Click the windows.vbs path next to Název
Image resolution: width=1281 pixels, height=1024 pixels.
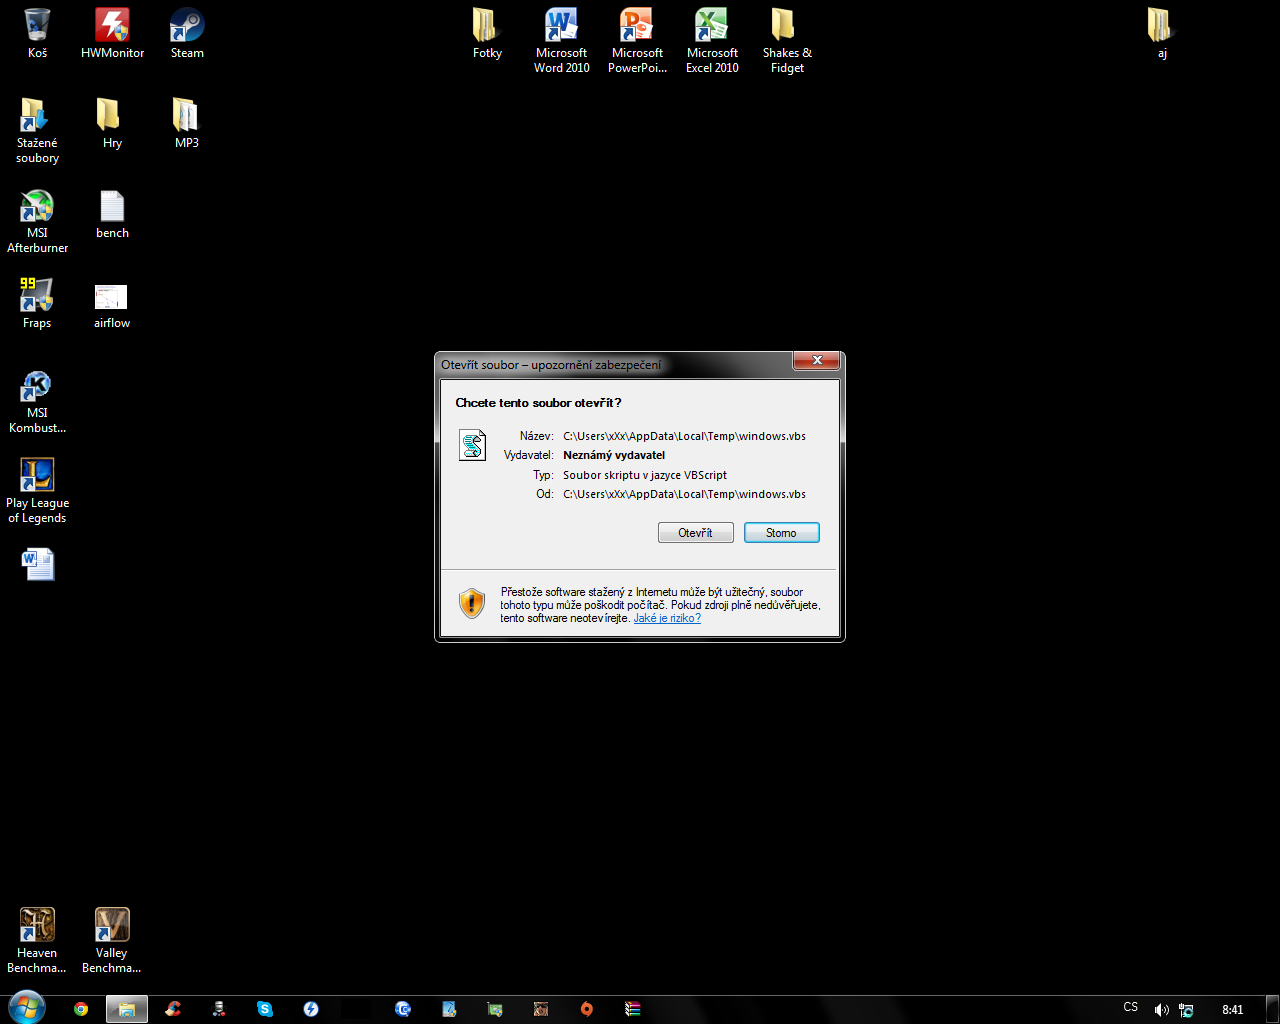pos(684,436)
